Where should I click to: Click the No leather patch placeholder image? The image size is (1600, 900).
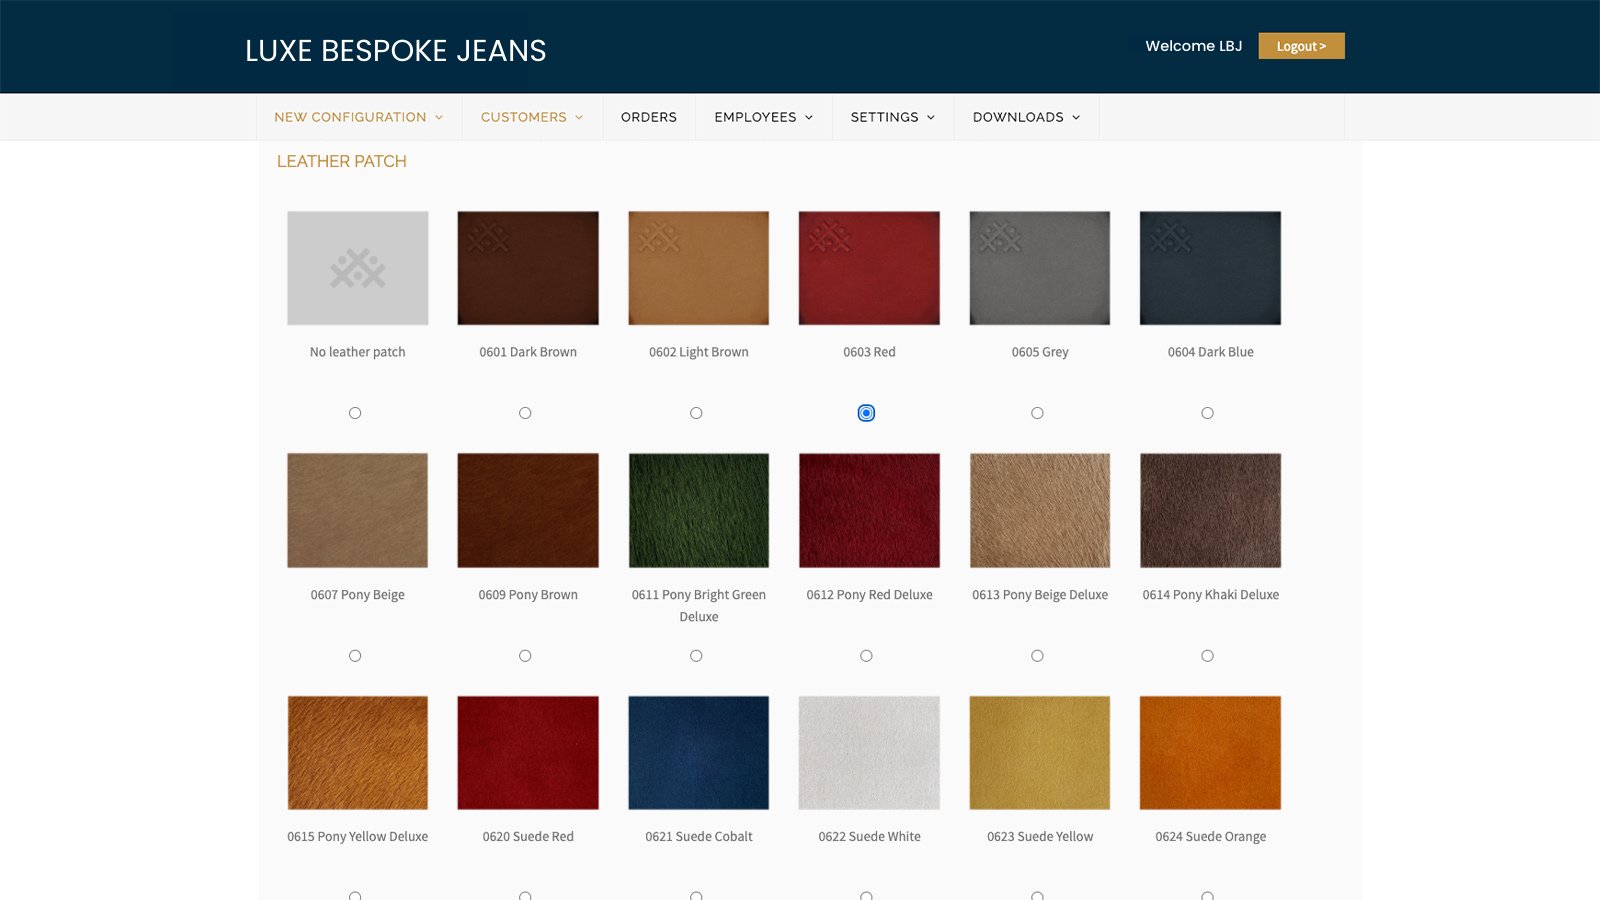coord(357,268)
